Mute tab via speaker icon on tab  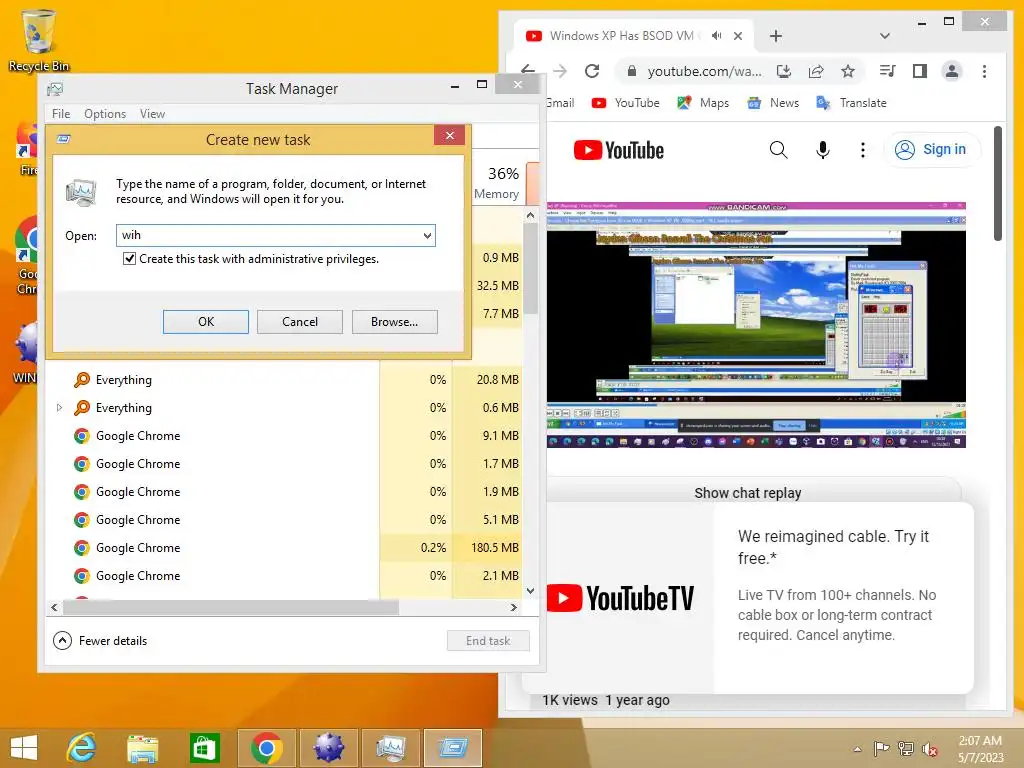(716, 36)
